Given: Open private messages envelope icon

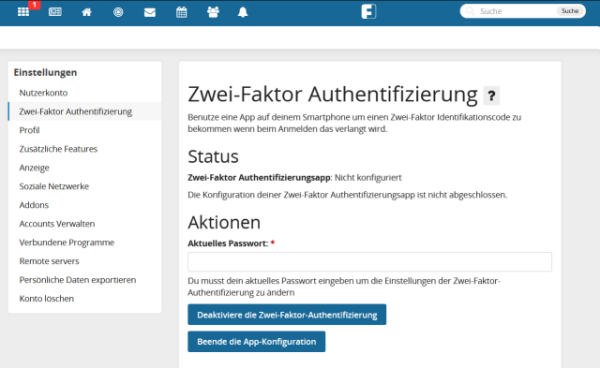Looking at the screenshot, I should click(150, 13).
